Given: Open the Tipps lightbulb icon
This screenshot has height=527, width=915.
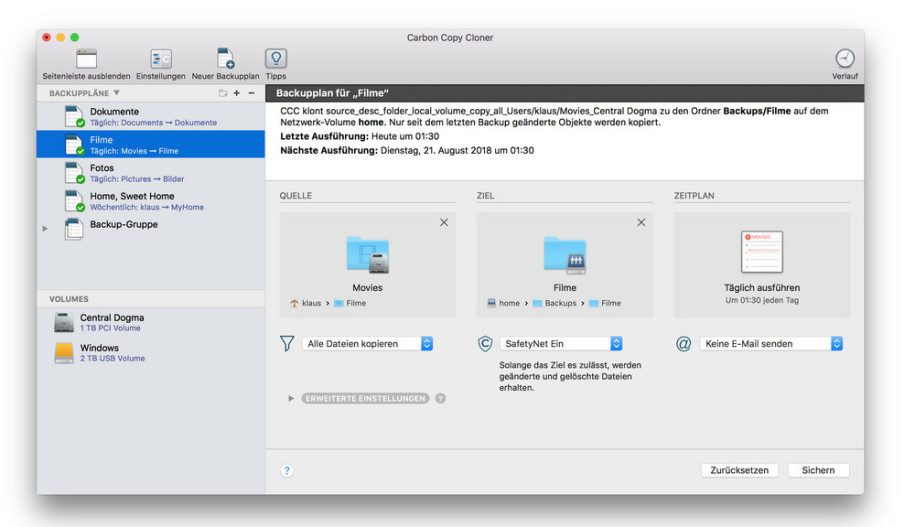Looking at the screenshot, I should (x=276, y=59).
